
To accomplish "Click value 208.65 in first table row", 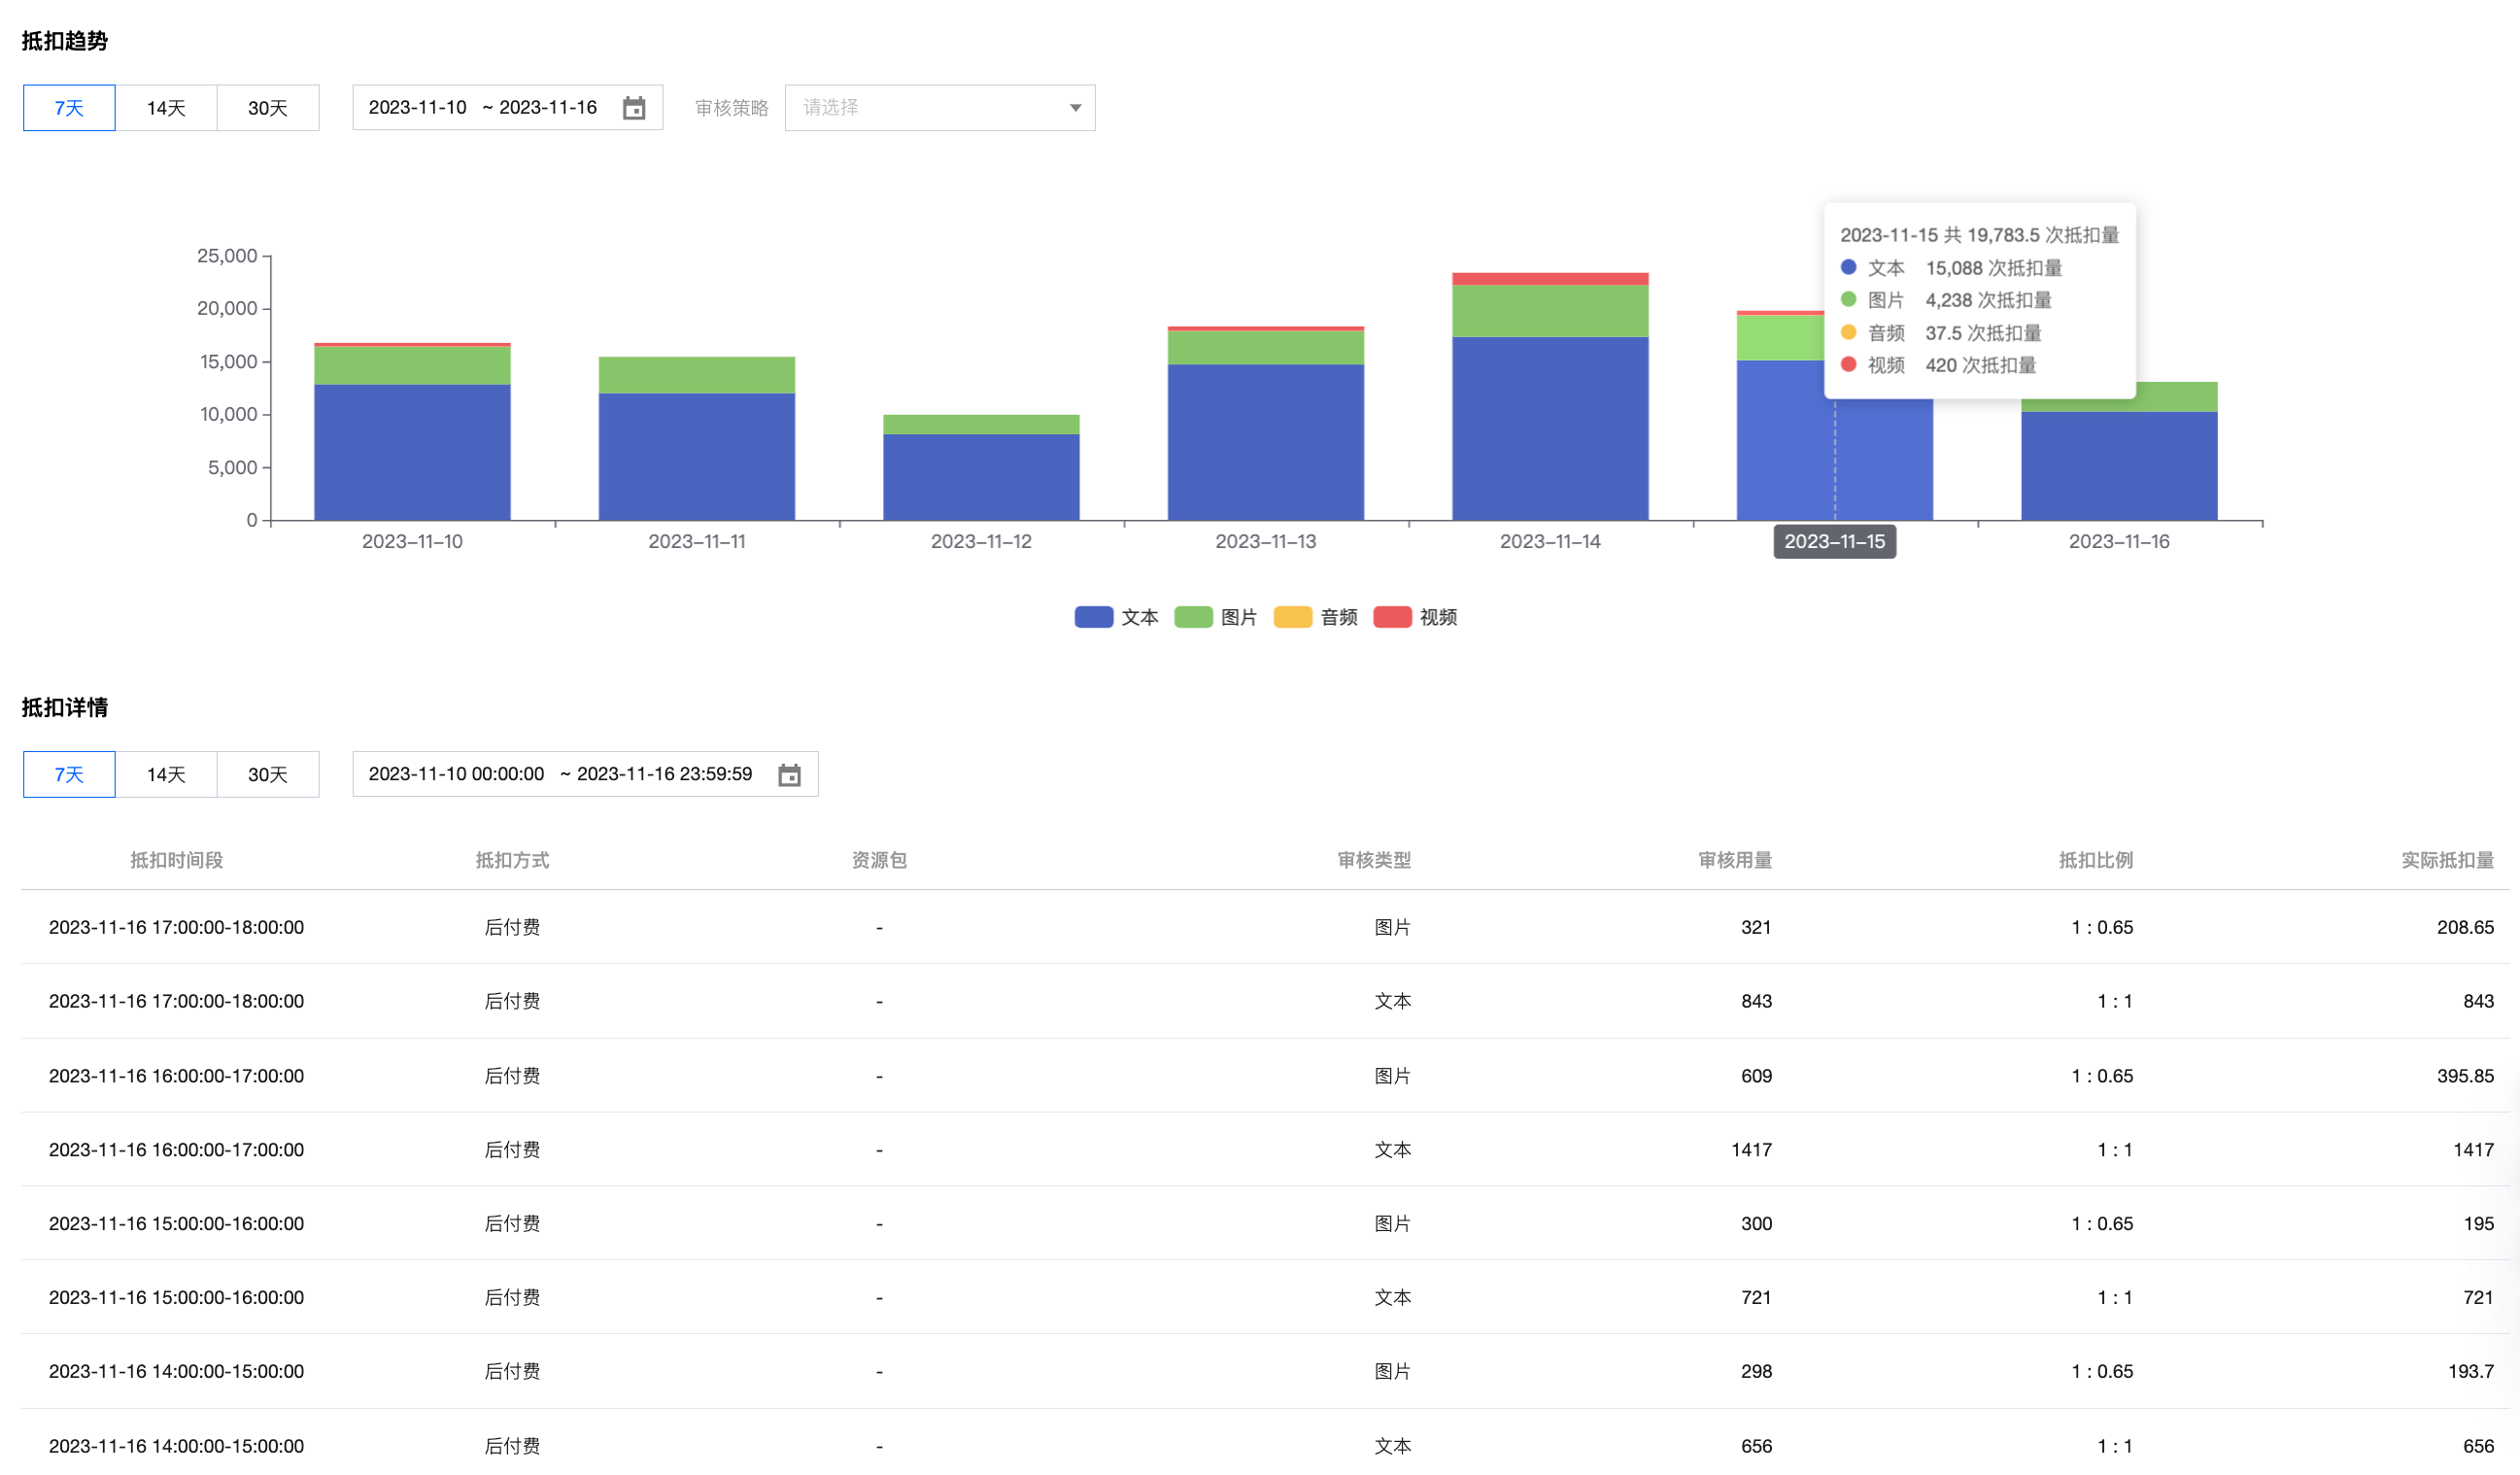I will pos(2465,928).
